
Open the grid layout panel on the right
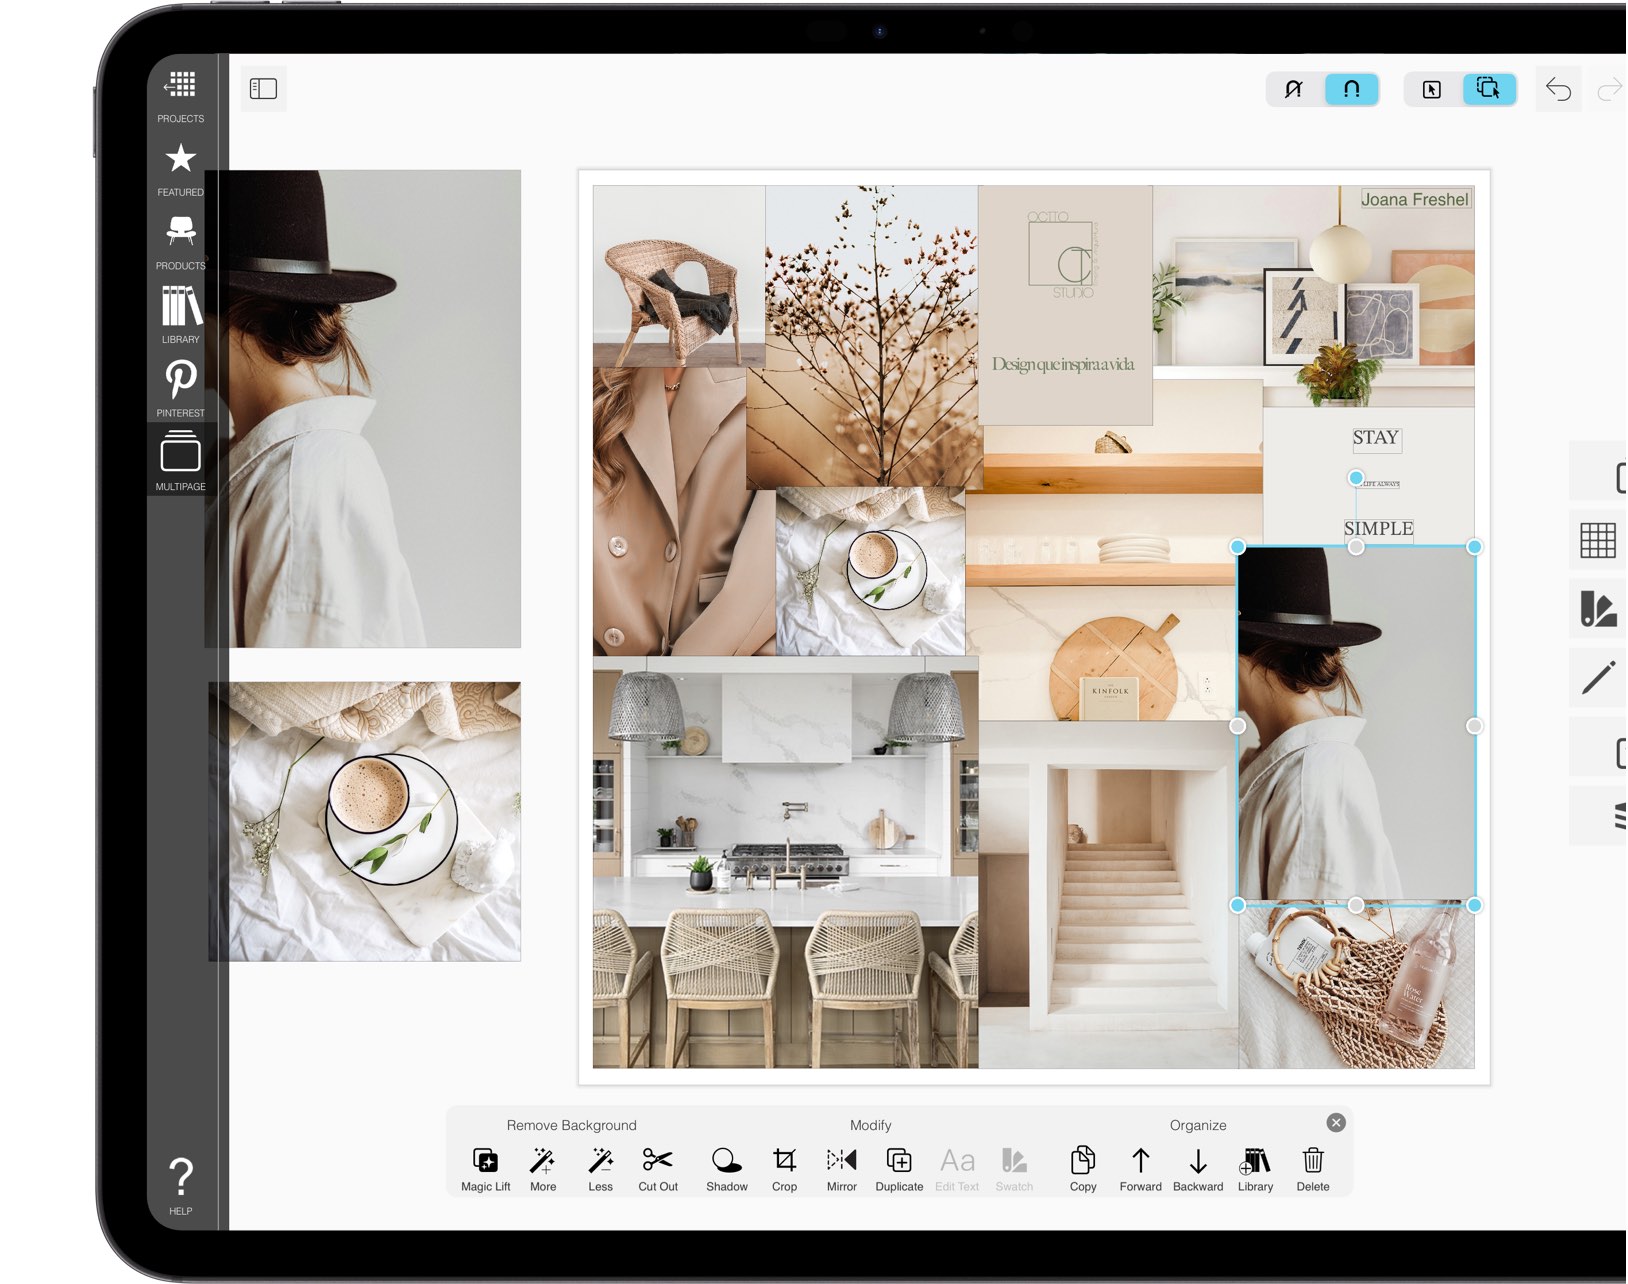pyautogui.click(x=1600, y=541)
